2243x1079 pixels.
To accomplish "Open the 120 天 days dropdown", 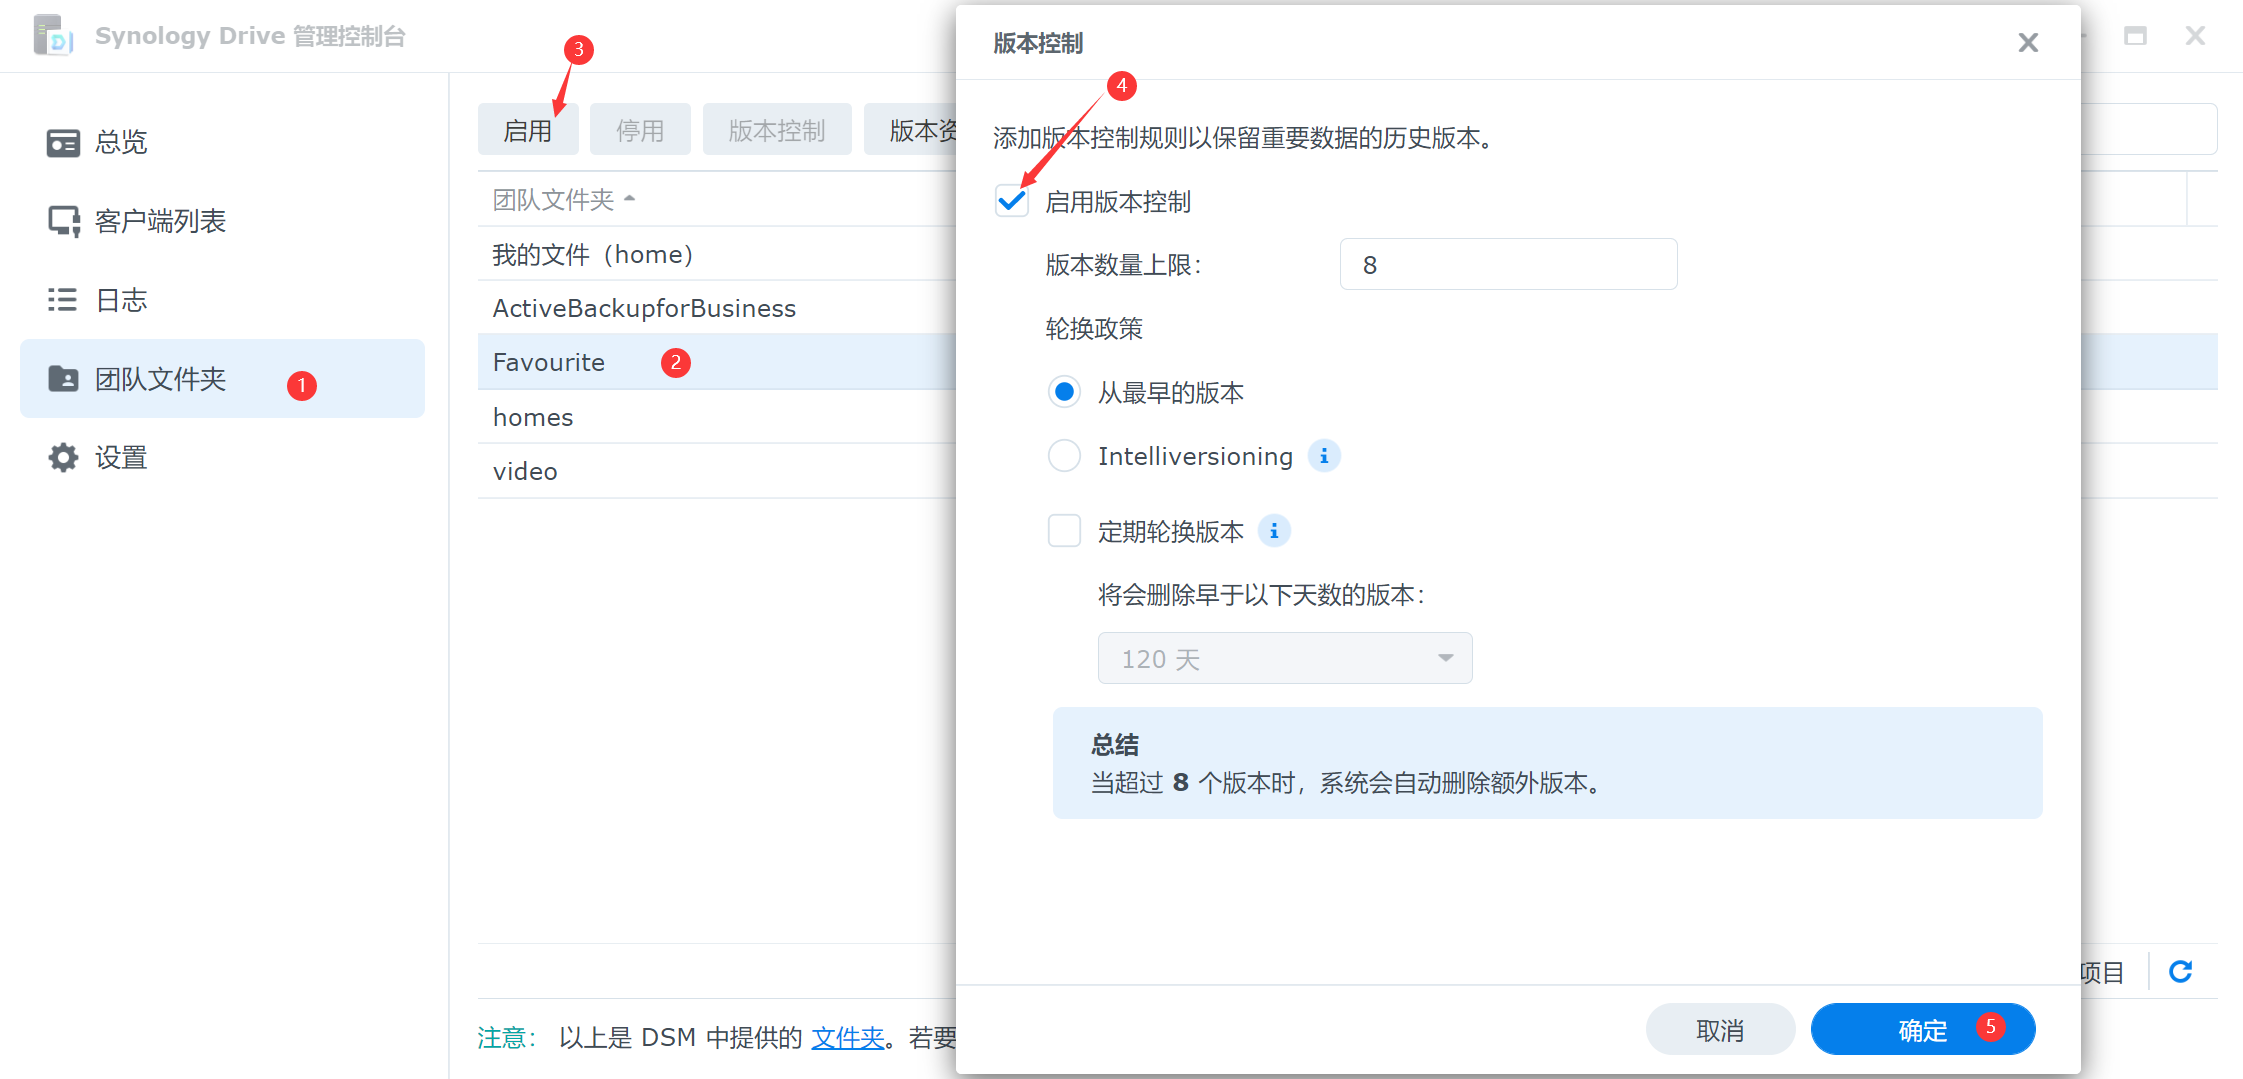I will pos(1284,658).
